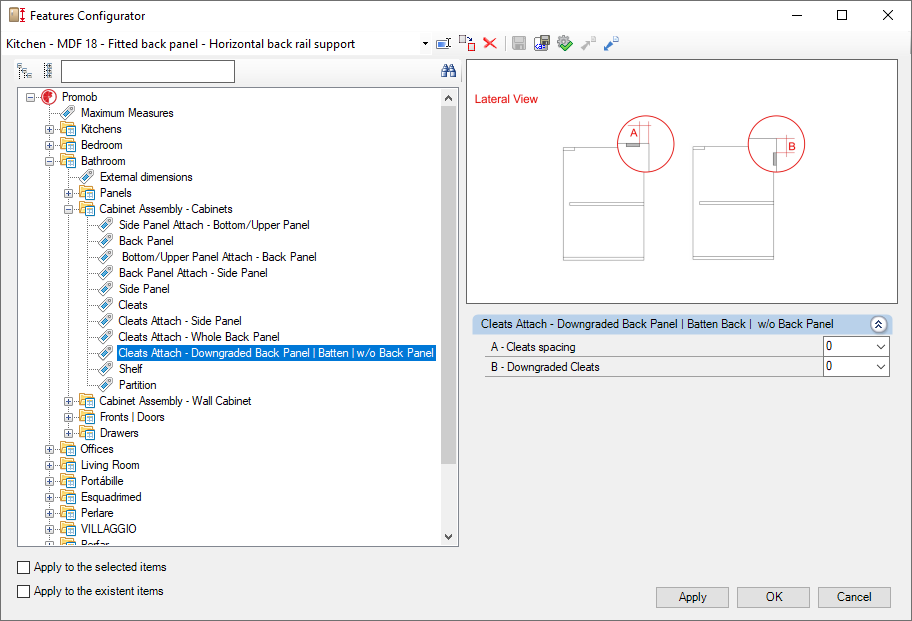Select Cleats Attach - Downgraded Back Panel item
Viewport: 912px width, 621px height.
click(x=276, y=353)
